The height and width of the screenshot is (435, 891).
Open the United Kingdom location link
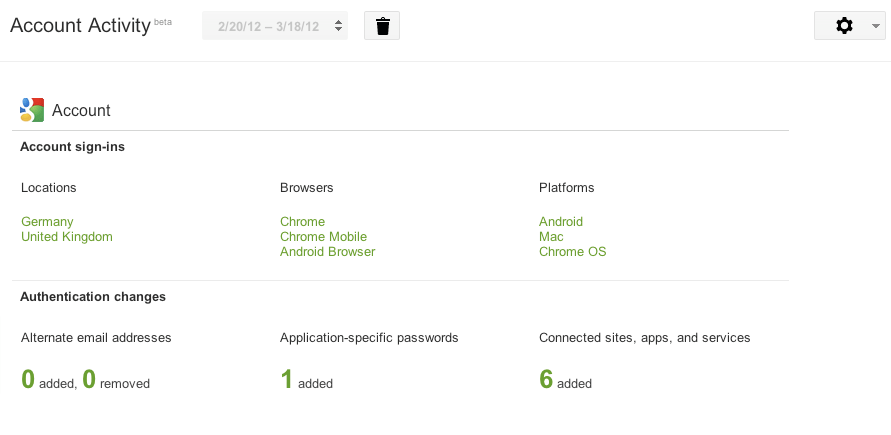coord(67,237)
